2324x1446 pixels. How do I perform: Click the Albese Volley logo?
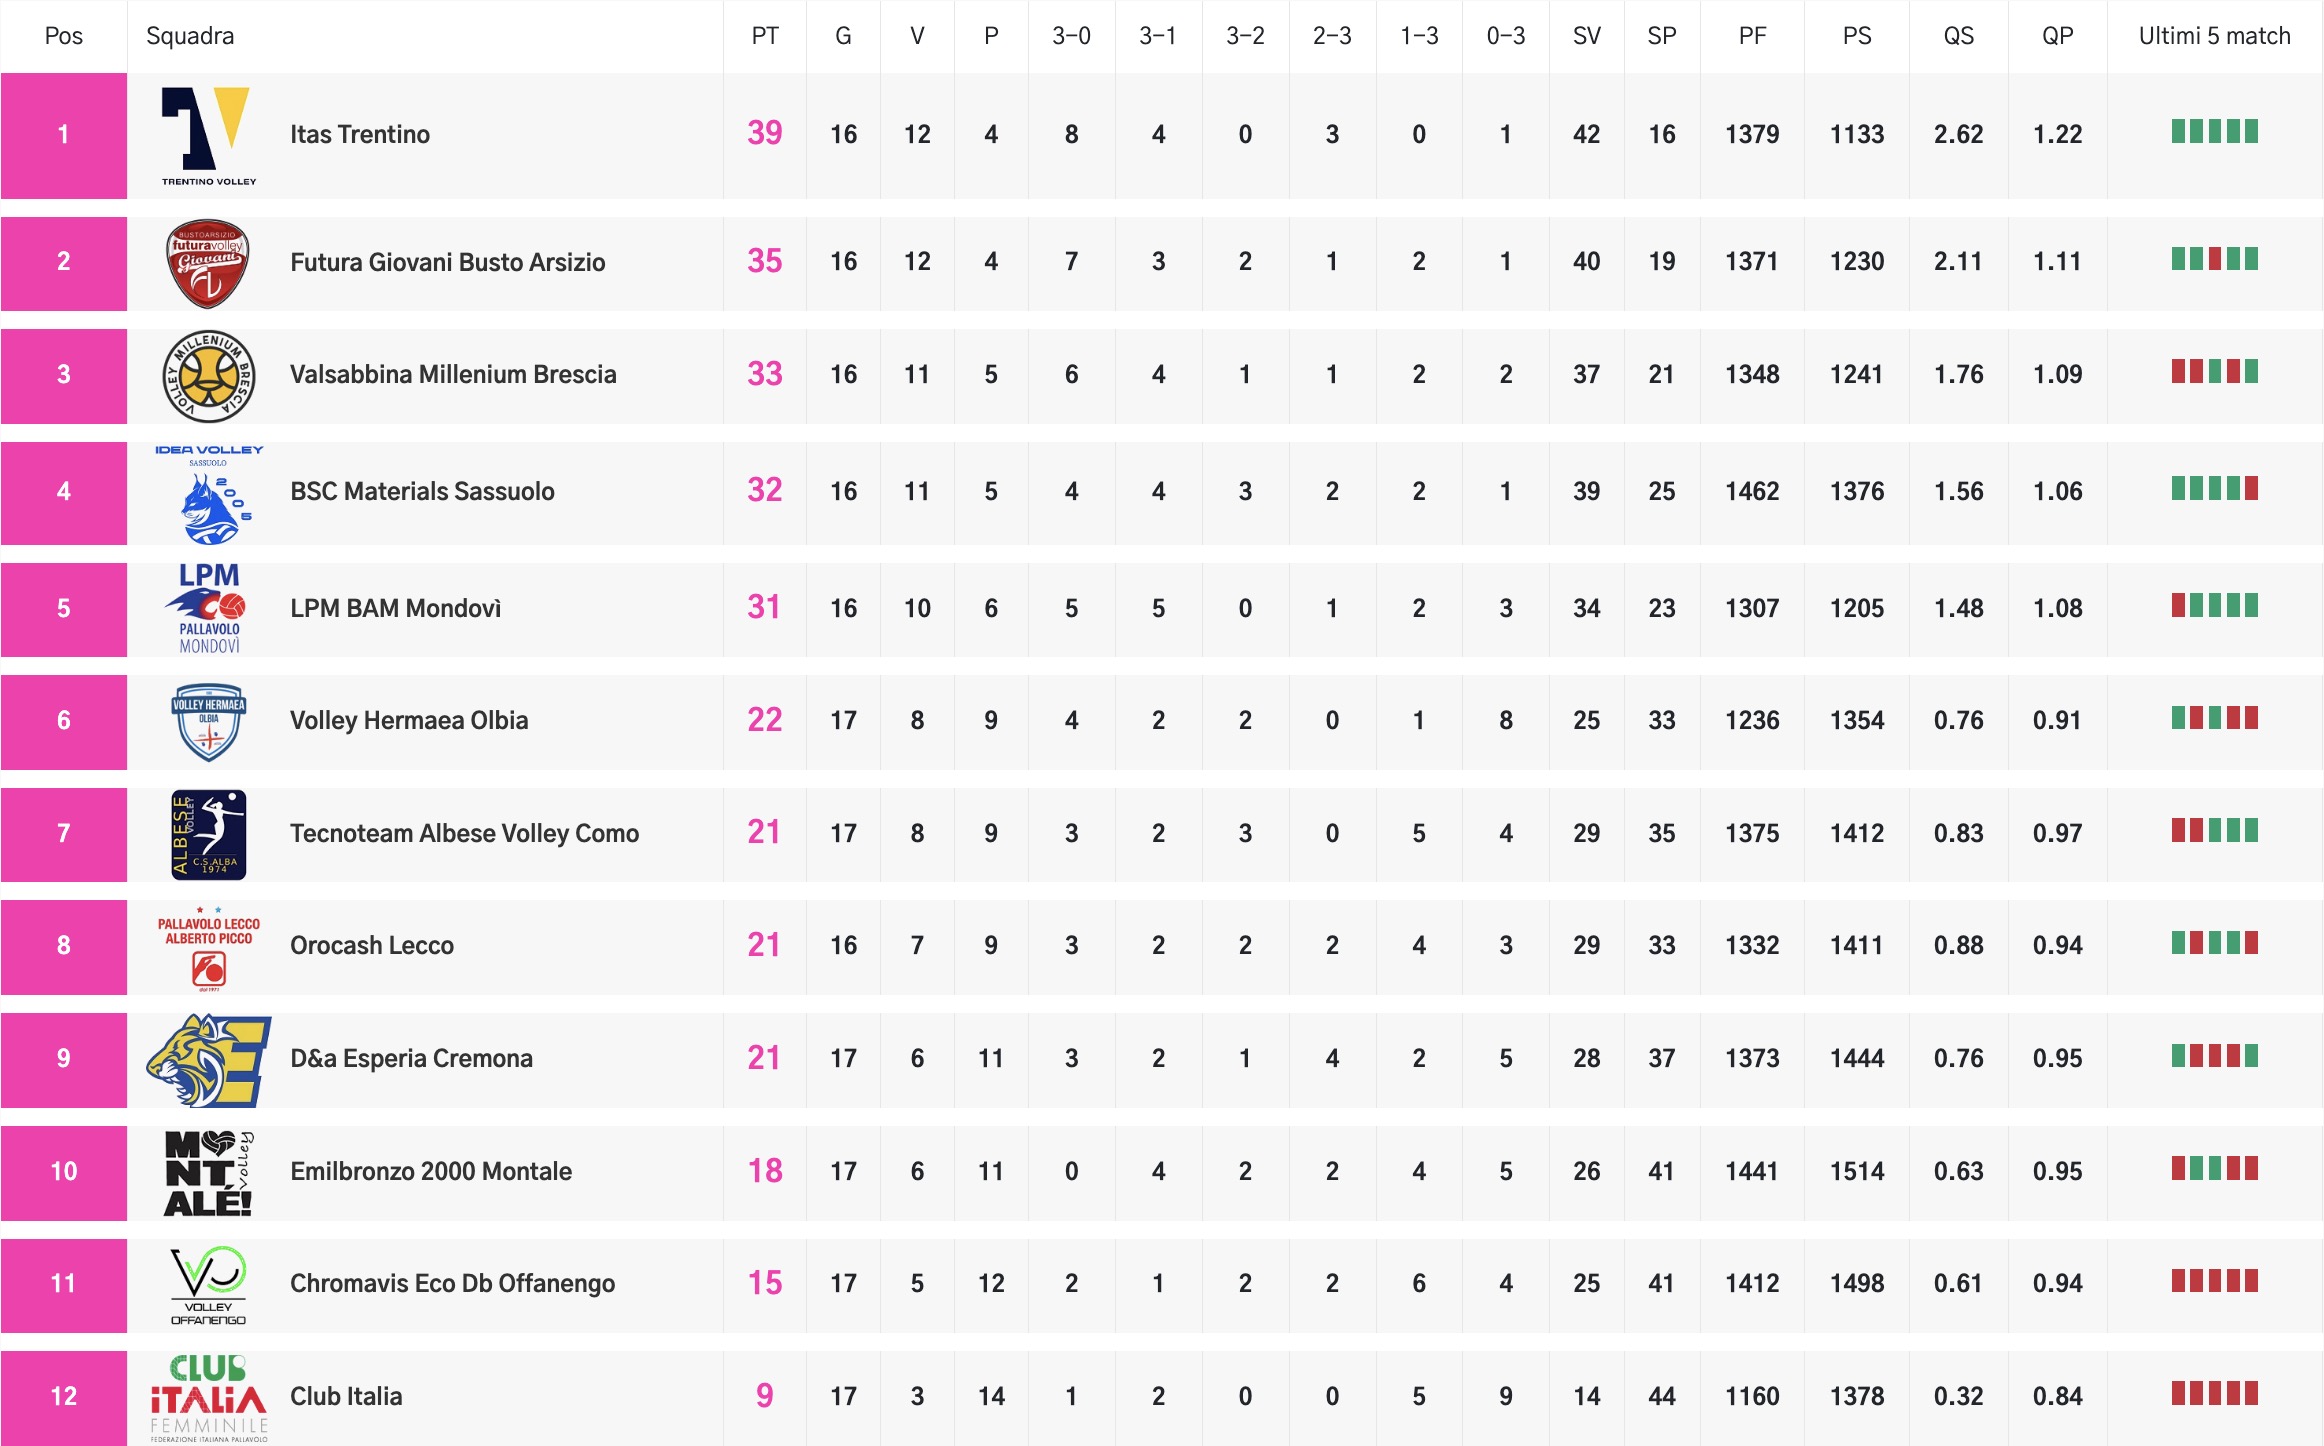tap(208, 834)
